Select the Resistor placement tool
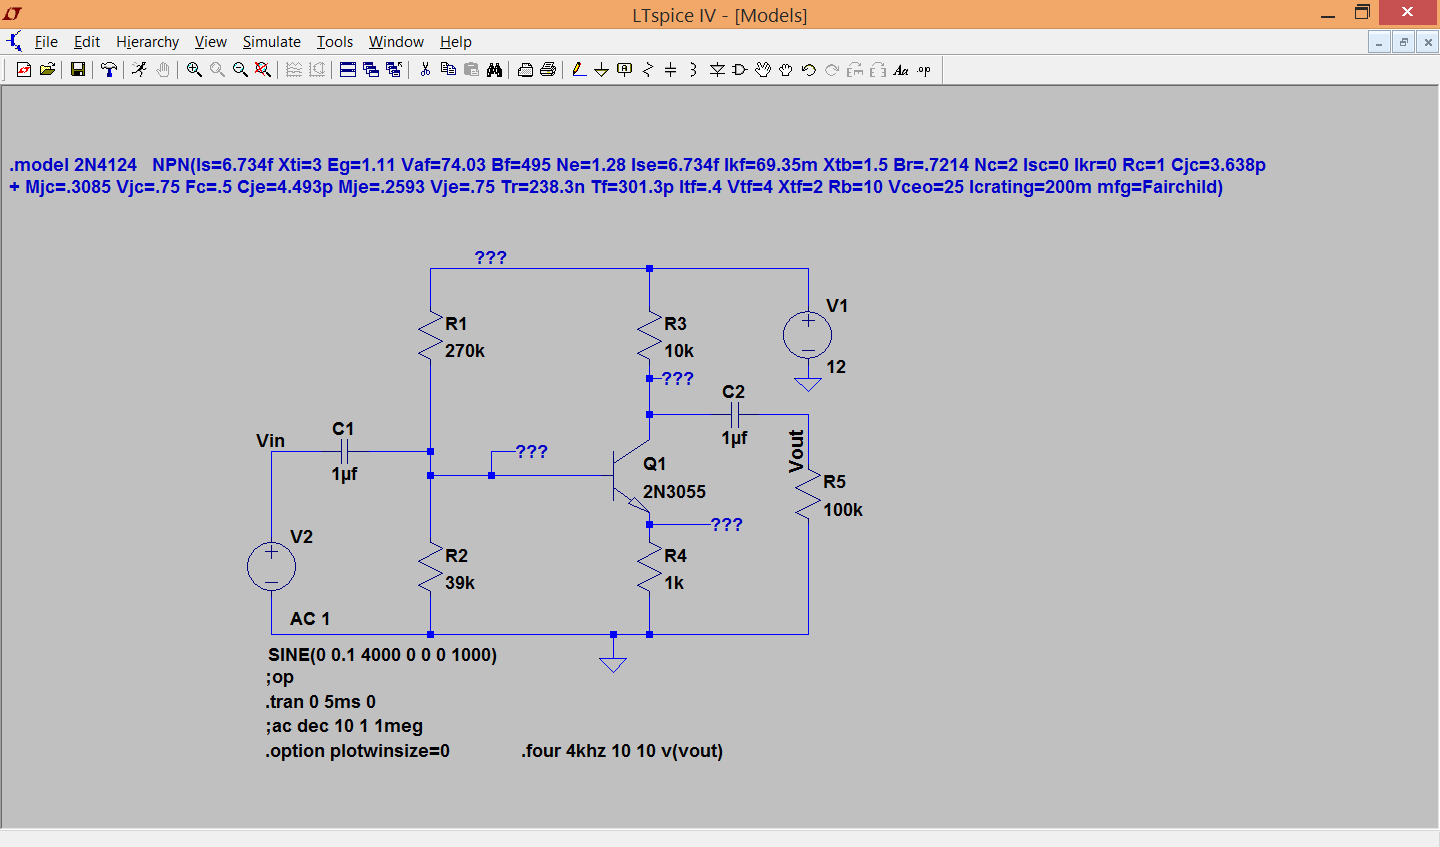 (648, 70)
